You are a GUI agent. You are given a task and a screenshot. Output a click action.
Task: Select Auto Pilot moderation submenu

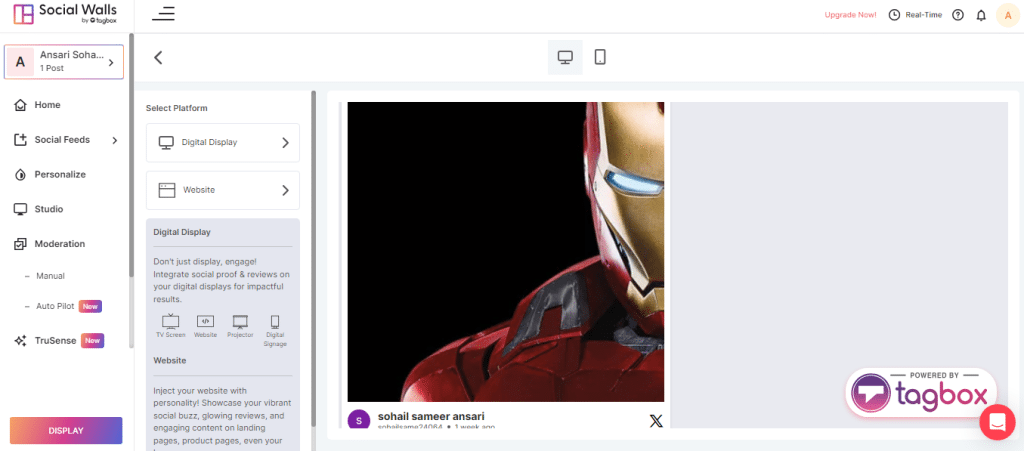coord(55,306)
